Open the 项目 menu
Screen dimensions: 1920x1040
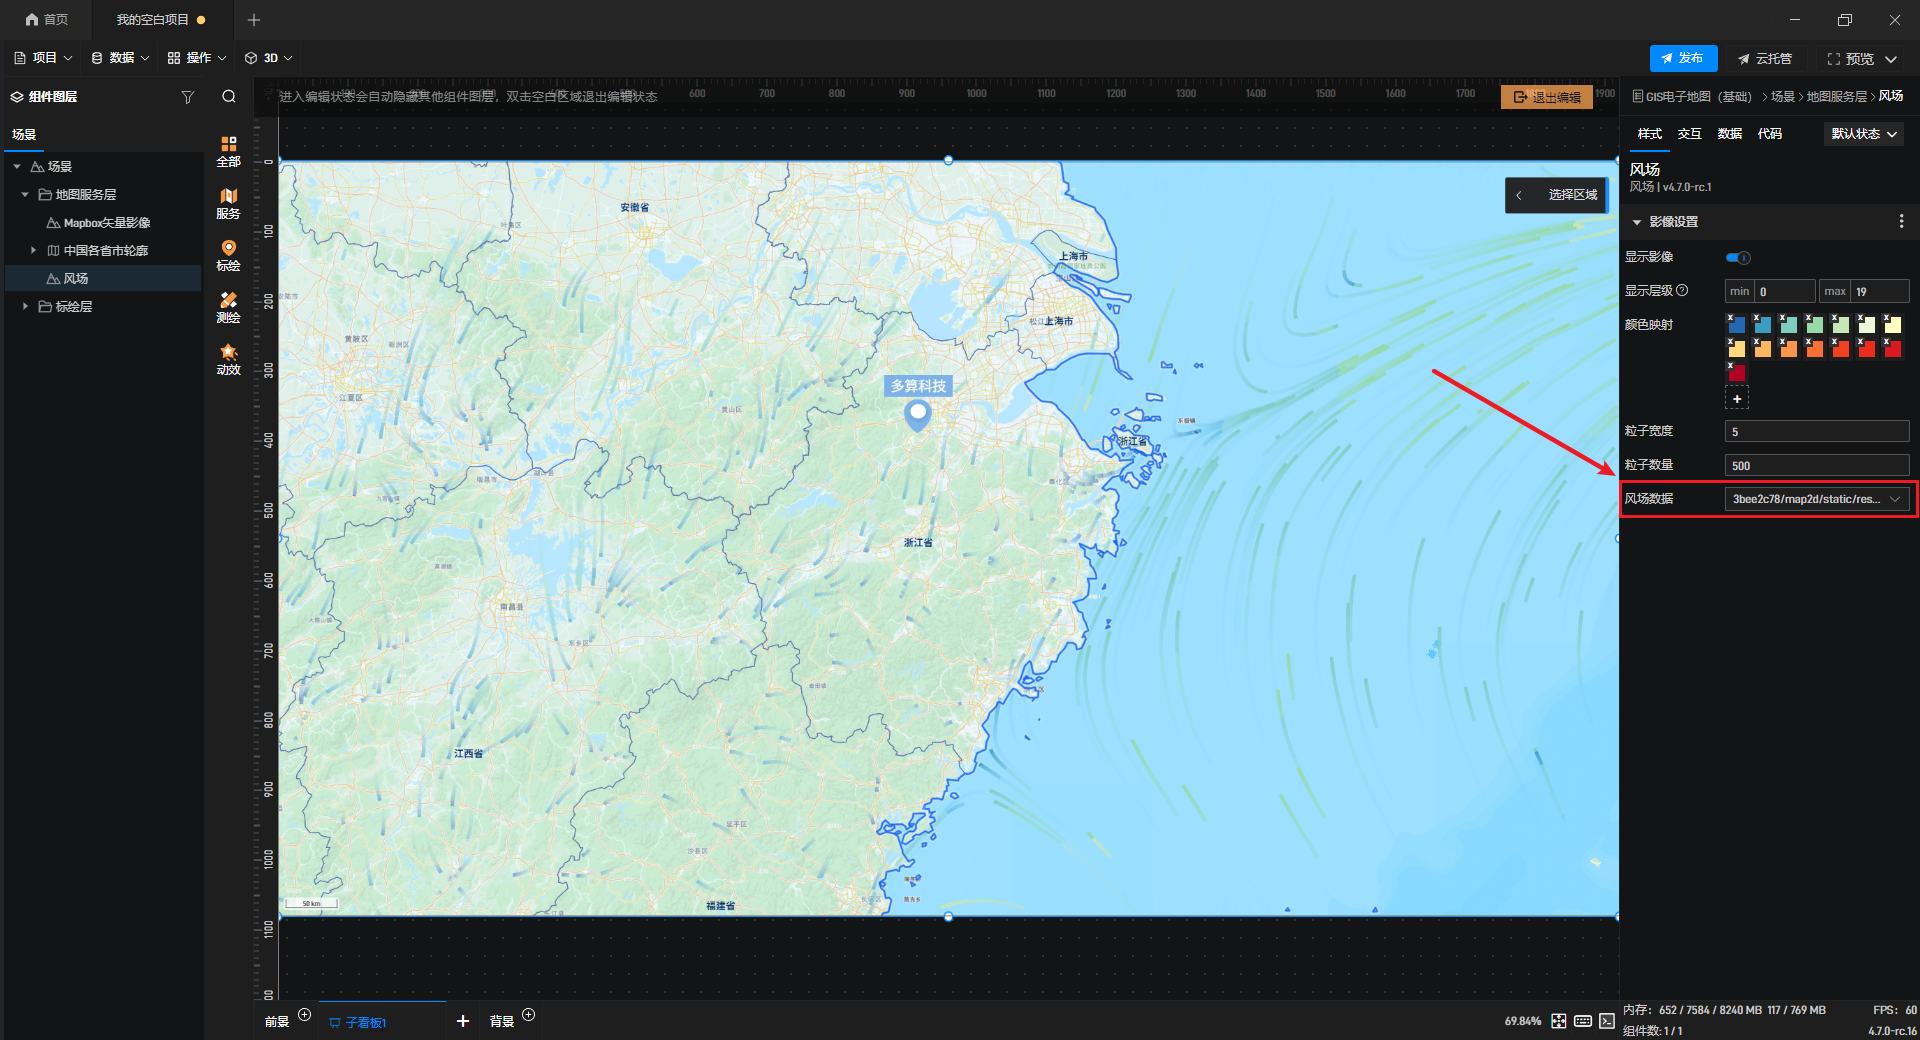coord(44,58)
